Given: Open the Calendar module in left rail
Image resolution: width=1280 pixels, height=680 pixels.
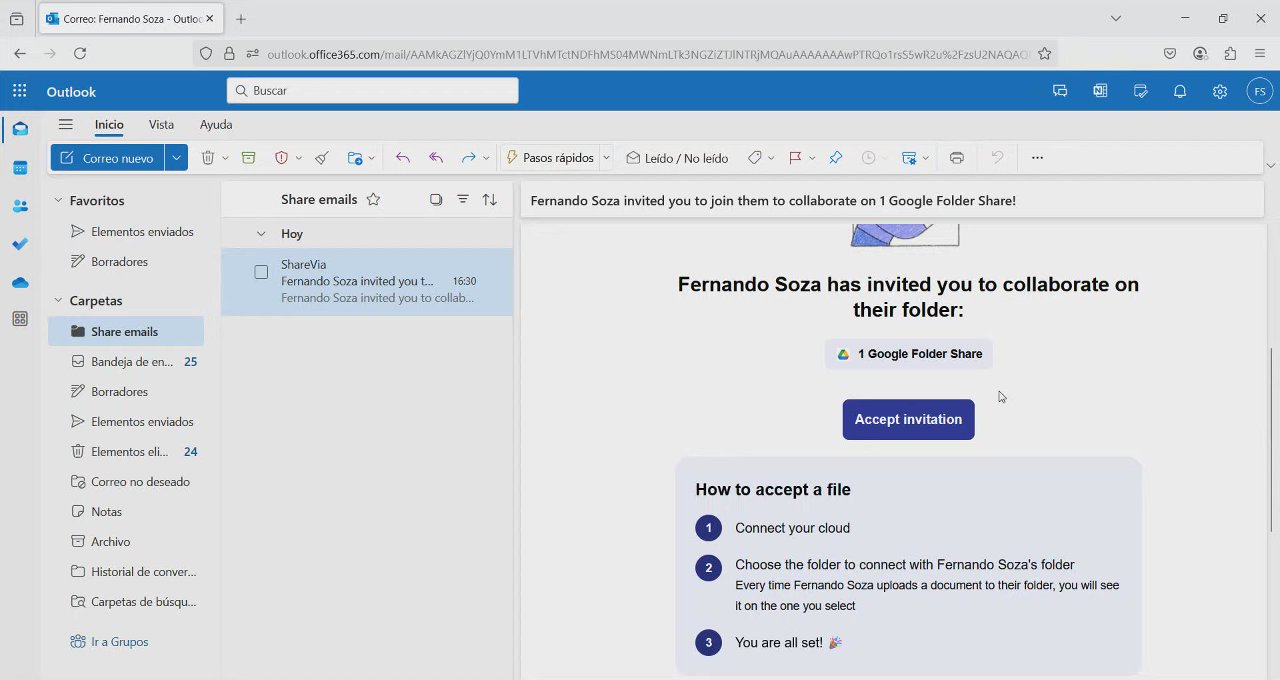Looking at the screenshot, I should click(x=20, y=168).
